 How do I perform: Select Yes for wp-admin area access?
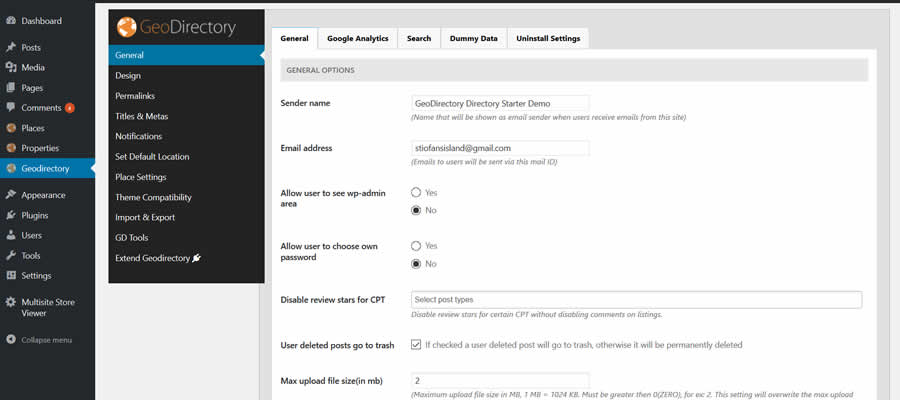416,192
